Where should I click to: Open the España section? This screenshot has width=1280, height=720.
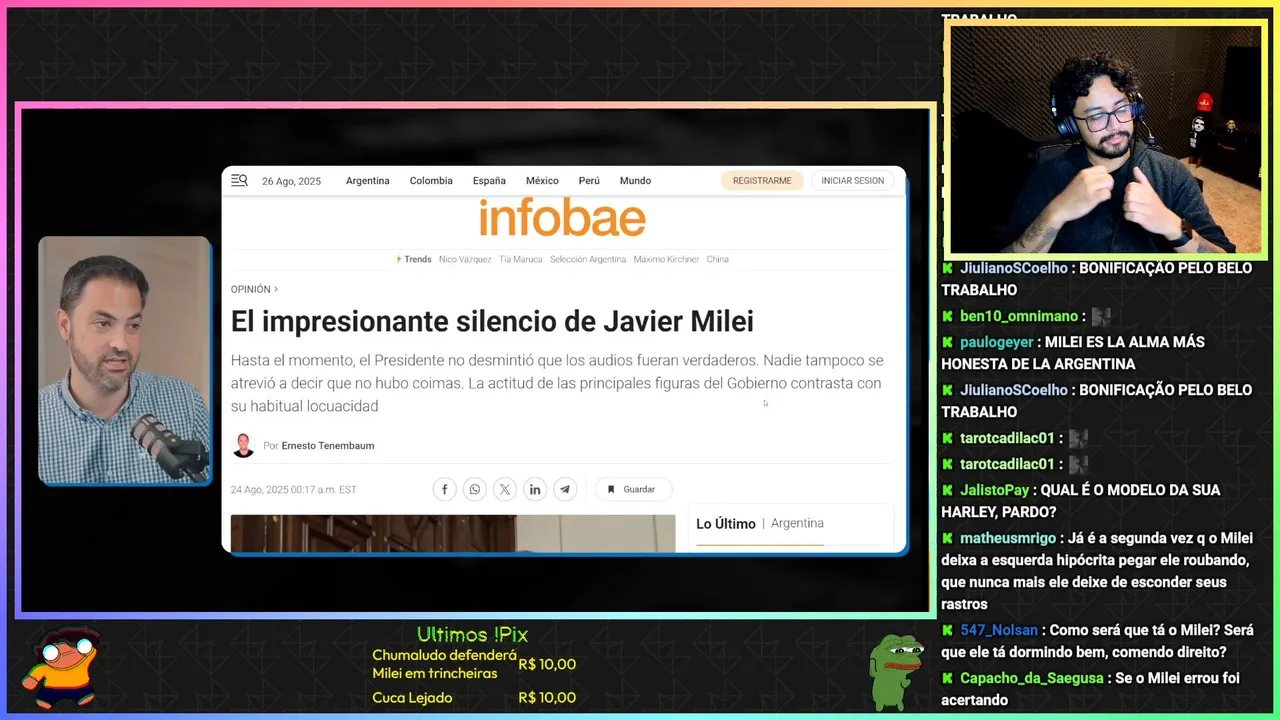point(489,181)
